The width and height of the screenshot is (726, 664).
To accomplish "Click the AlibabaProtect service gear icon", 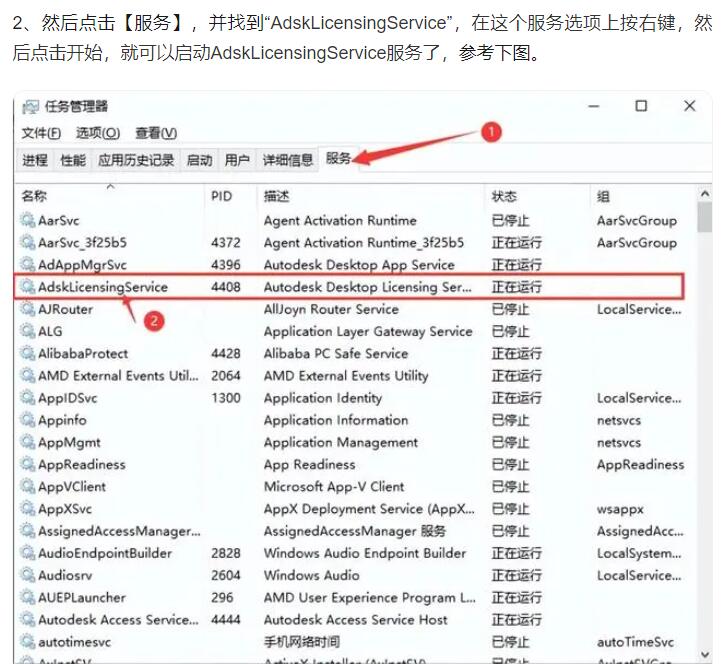I will [x=28, y=354].
